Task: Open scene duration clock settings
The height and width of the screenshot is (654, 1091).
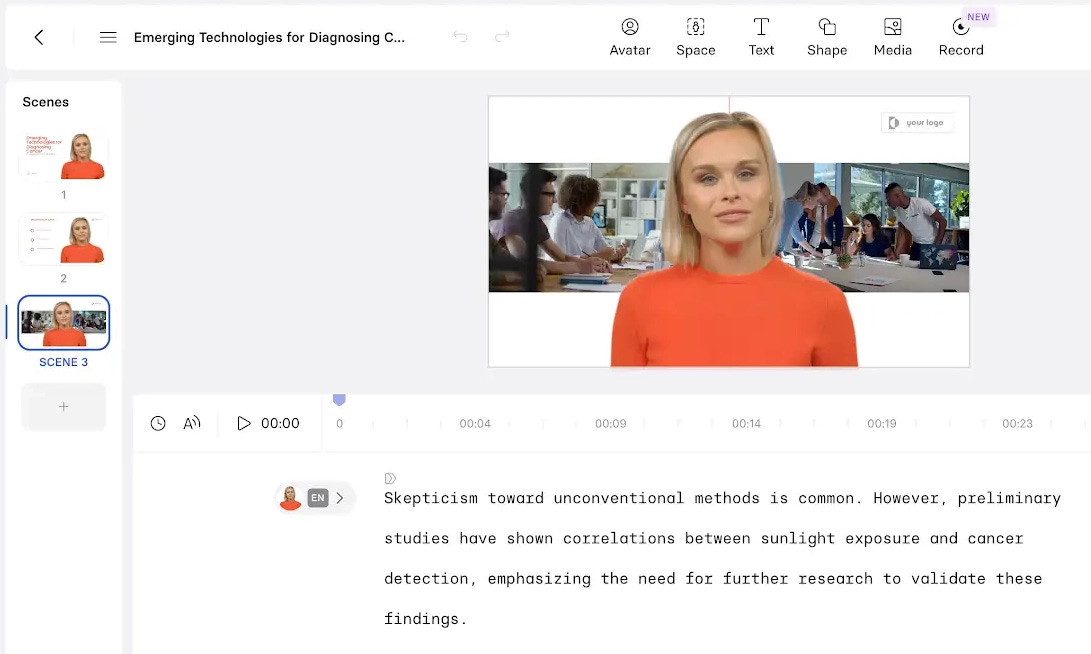Action: 158,423
